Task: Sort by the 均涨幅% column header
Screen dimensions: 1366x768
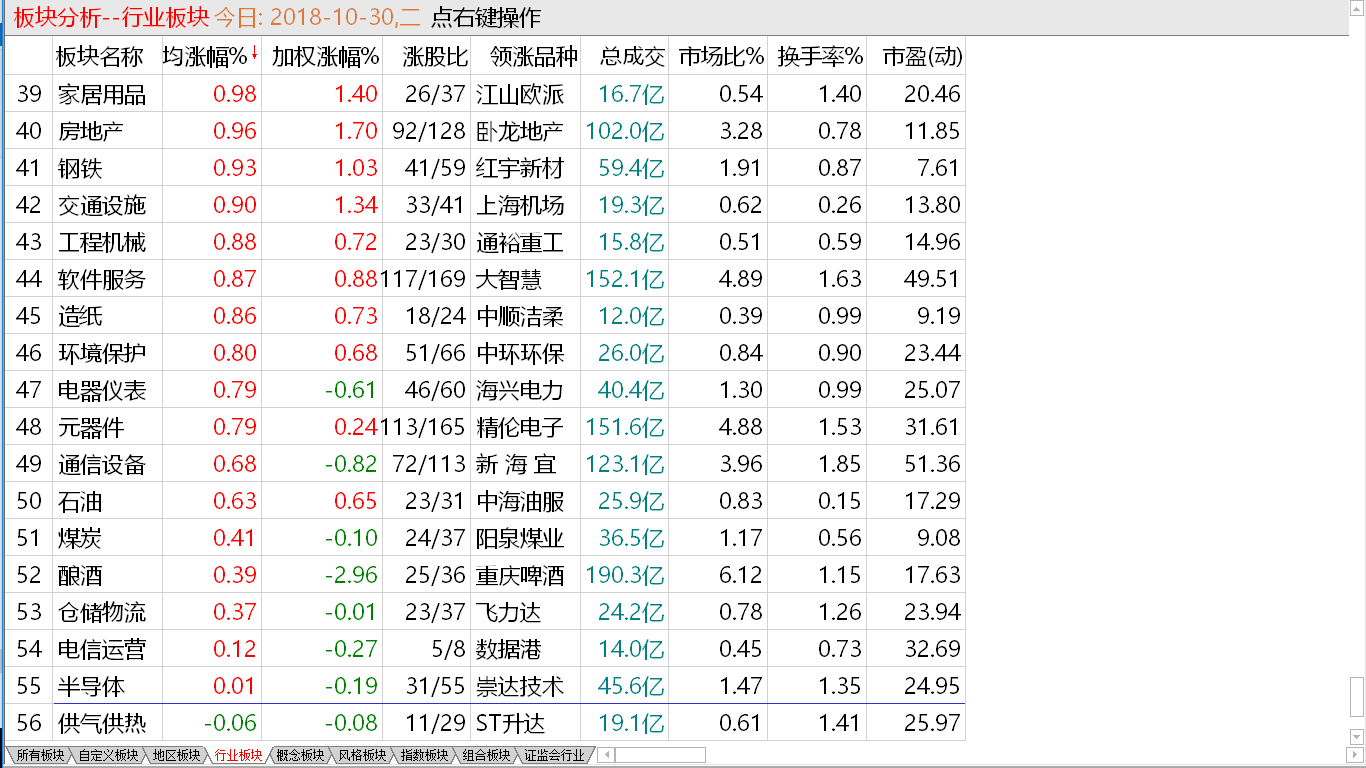Action: click(211, 57)
